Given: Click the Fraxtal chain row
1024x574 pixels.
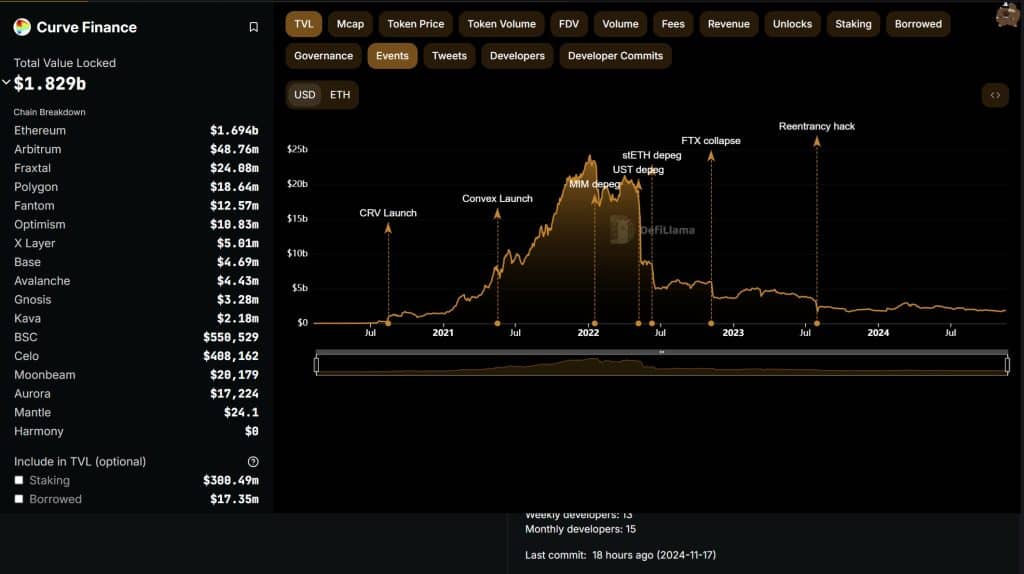Looking at the screenshot, I should (x=136, y=168).
